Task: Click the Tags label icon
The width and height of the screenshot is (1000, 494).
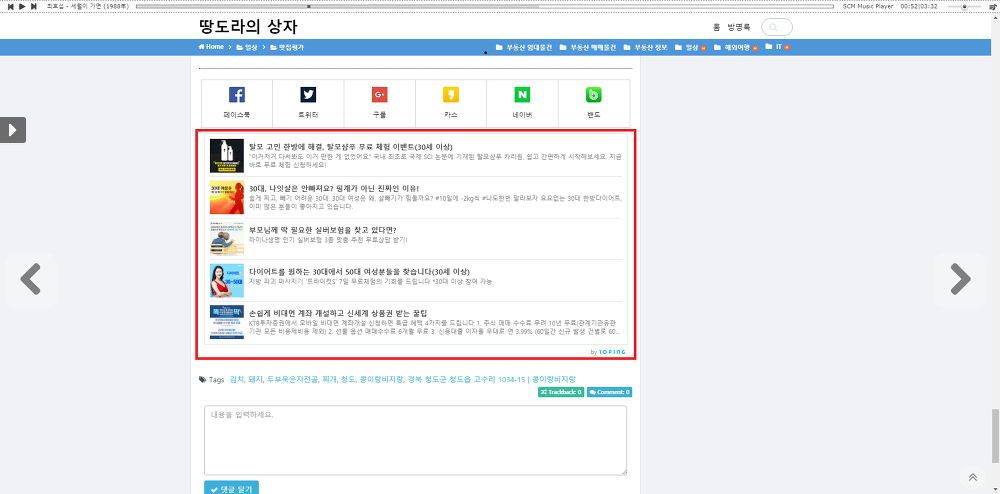Action: pyautogui.click(x=202, y=379)
